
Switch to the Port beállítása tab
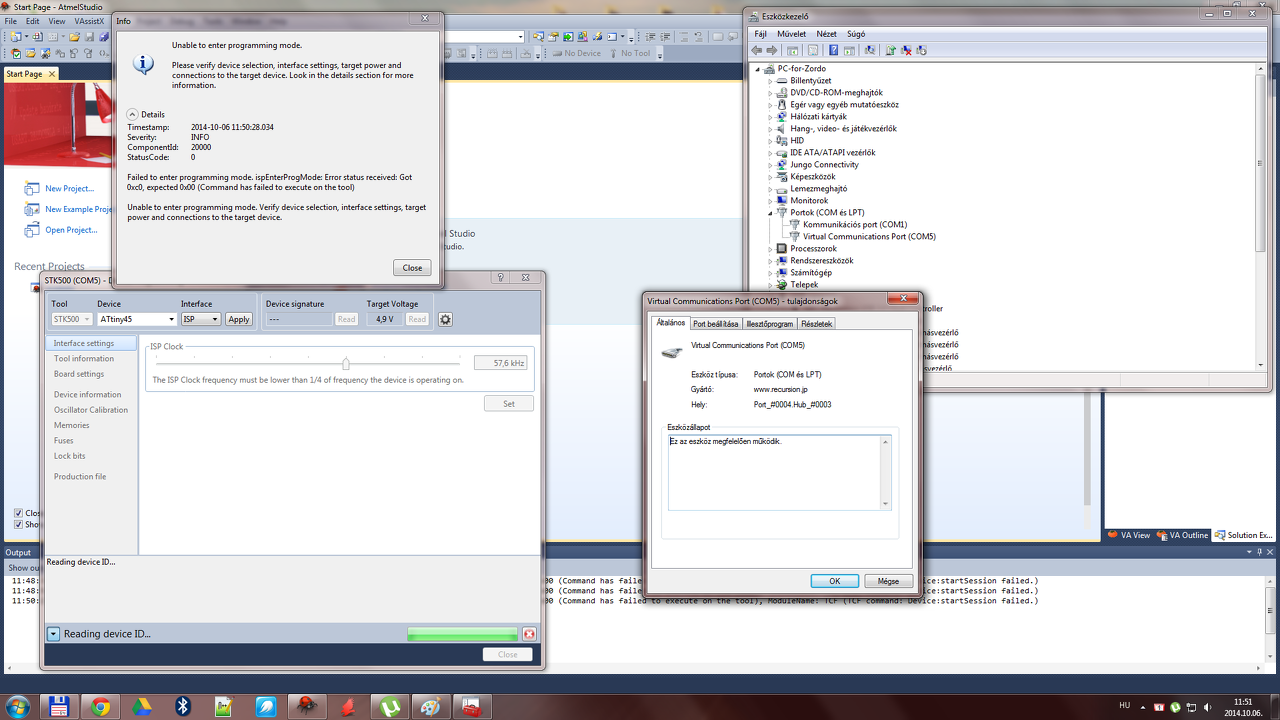[x=716, y=324]
